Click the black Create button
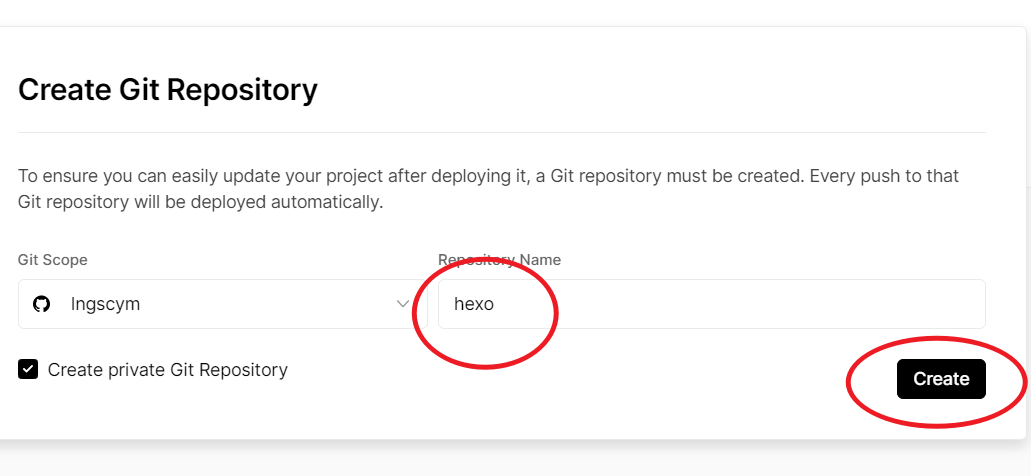 [x=941, y=379]
